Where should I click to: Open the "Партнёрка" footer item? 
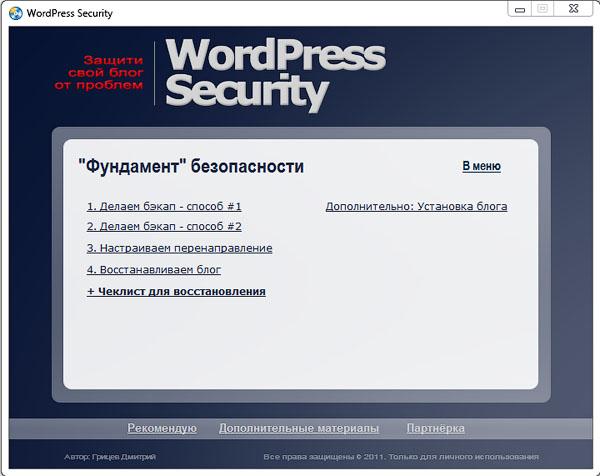[435, 428]
